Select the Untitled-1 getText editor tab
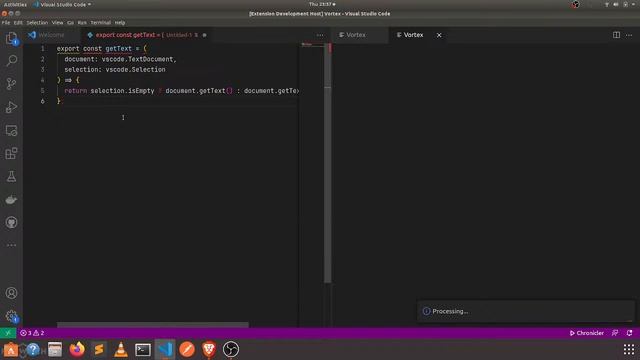 click(146, 35)
